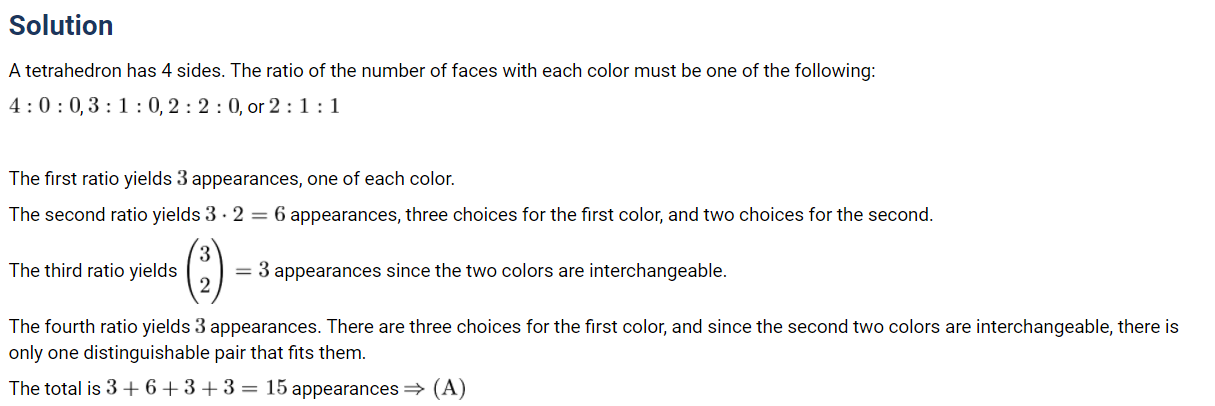Click the 2 : 1 : 1 ratio
The width and height of the screenshot is (1215, 406).
point(303,105)
